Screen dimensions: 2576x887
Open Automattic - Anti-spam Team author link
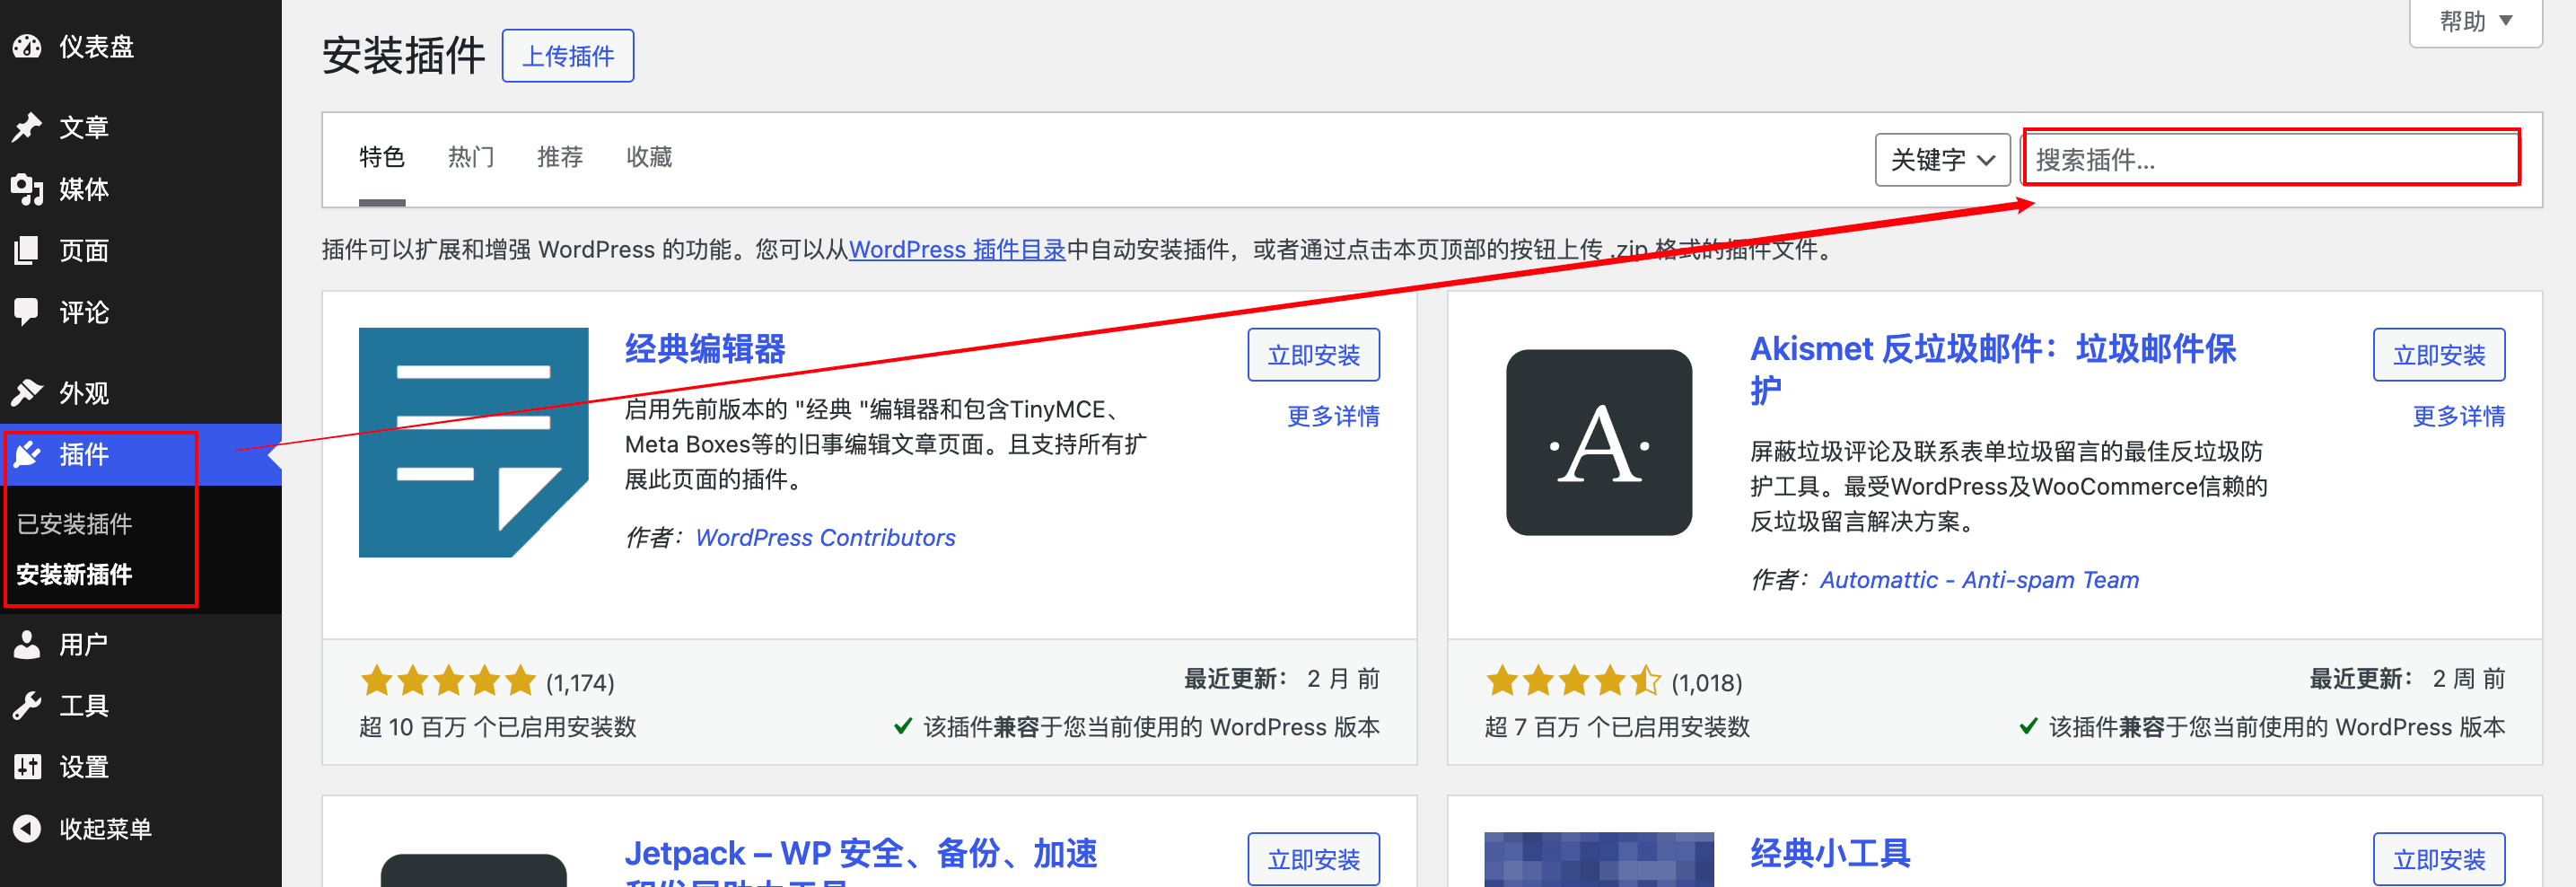point(1979,579)
